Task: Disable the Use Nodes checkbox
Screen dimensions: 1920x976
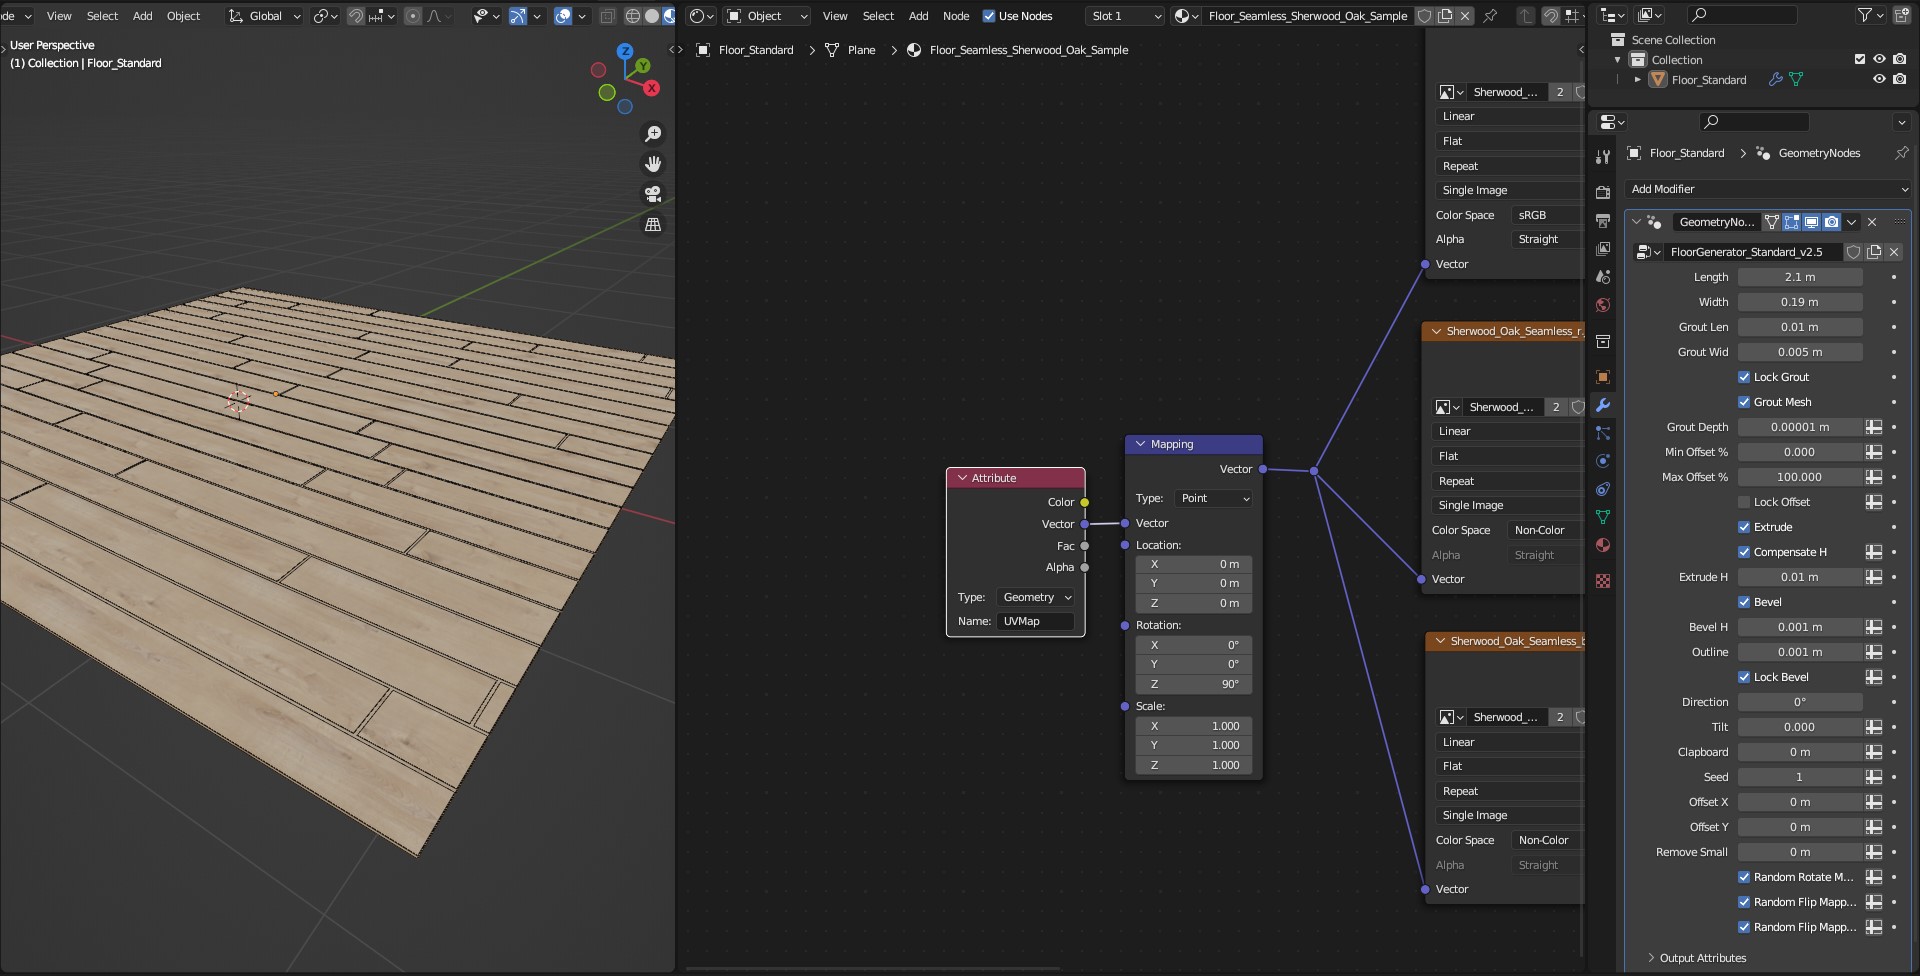Action: [989, 16]
